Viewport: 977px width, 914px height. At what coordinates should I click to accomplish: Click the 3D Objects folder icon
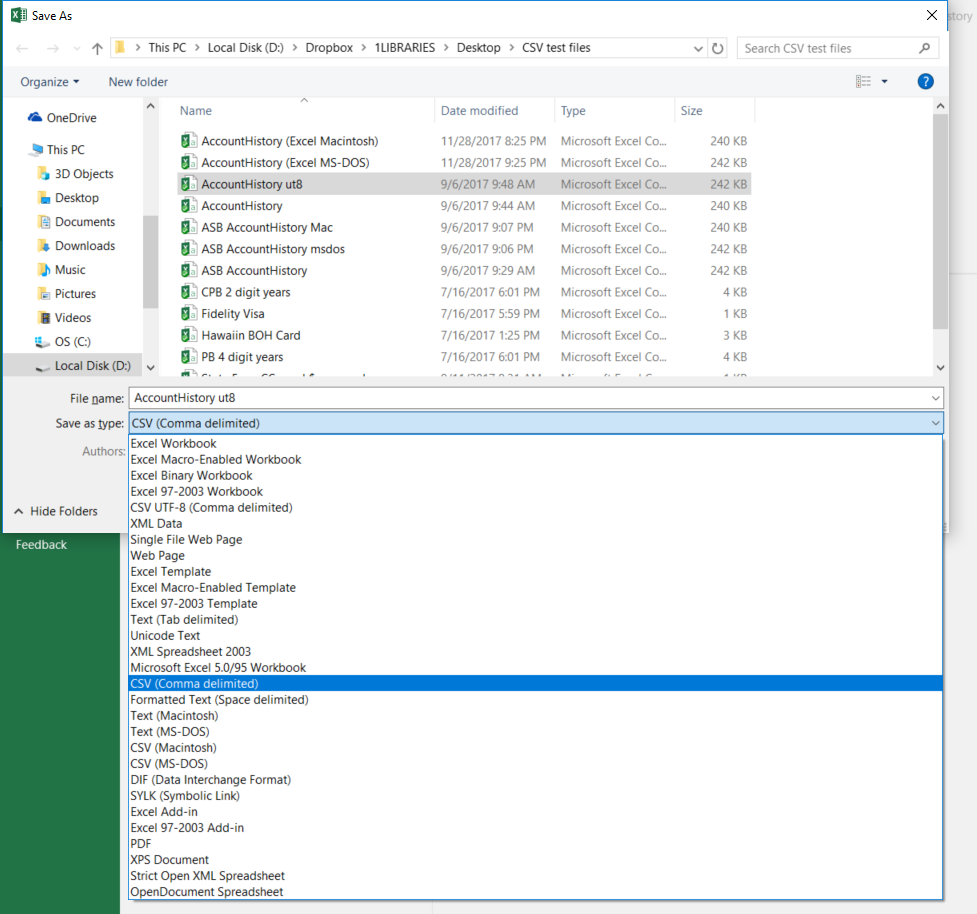[x=44, y=173]
